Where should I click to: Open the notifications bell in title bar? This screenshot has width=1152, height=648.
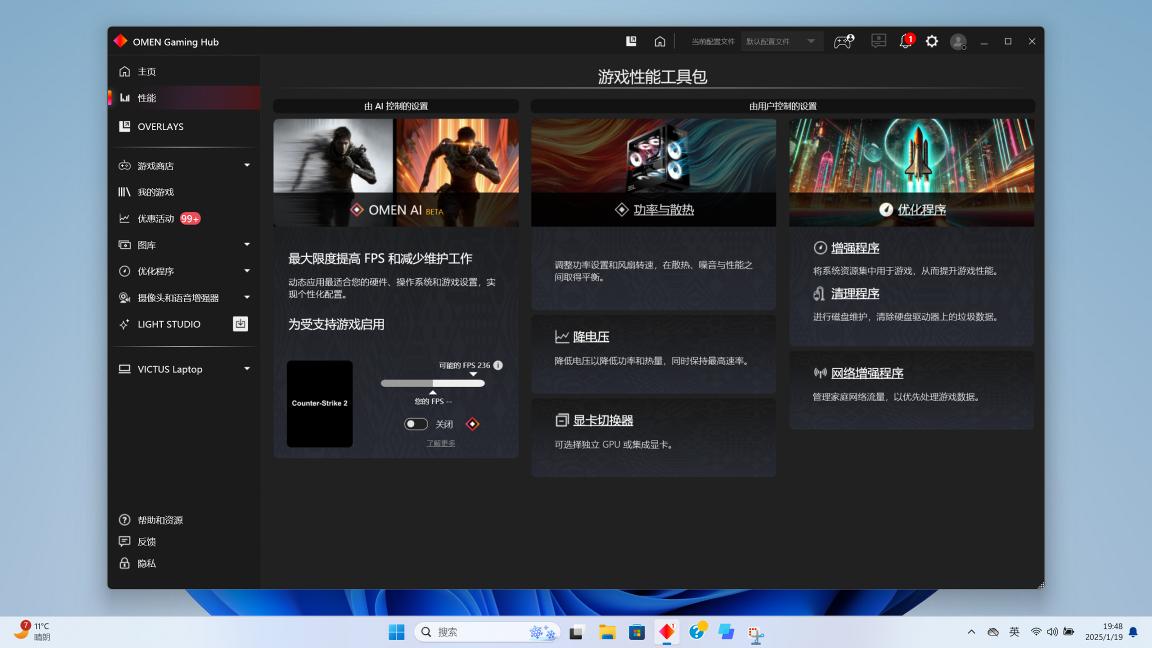[x=906, y=42]
